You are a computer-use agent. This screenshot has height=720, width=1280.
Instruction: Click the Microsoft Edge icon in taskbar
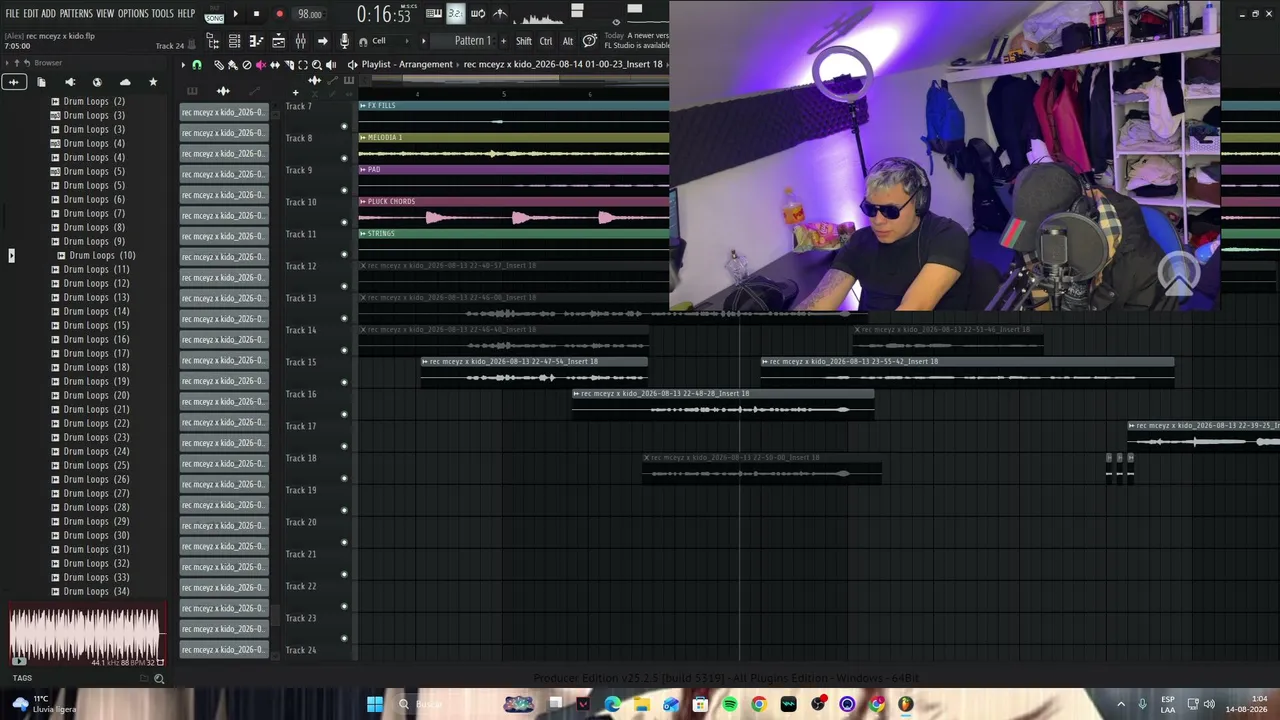612,705
